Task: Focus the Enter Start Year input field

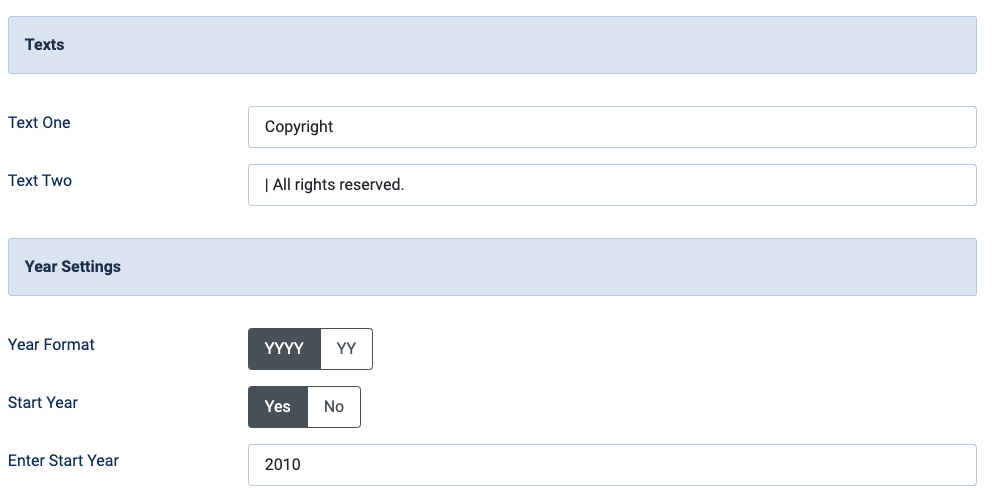Action: pos(612,465)
